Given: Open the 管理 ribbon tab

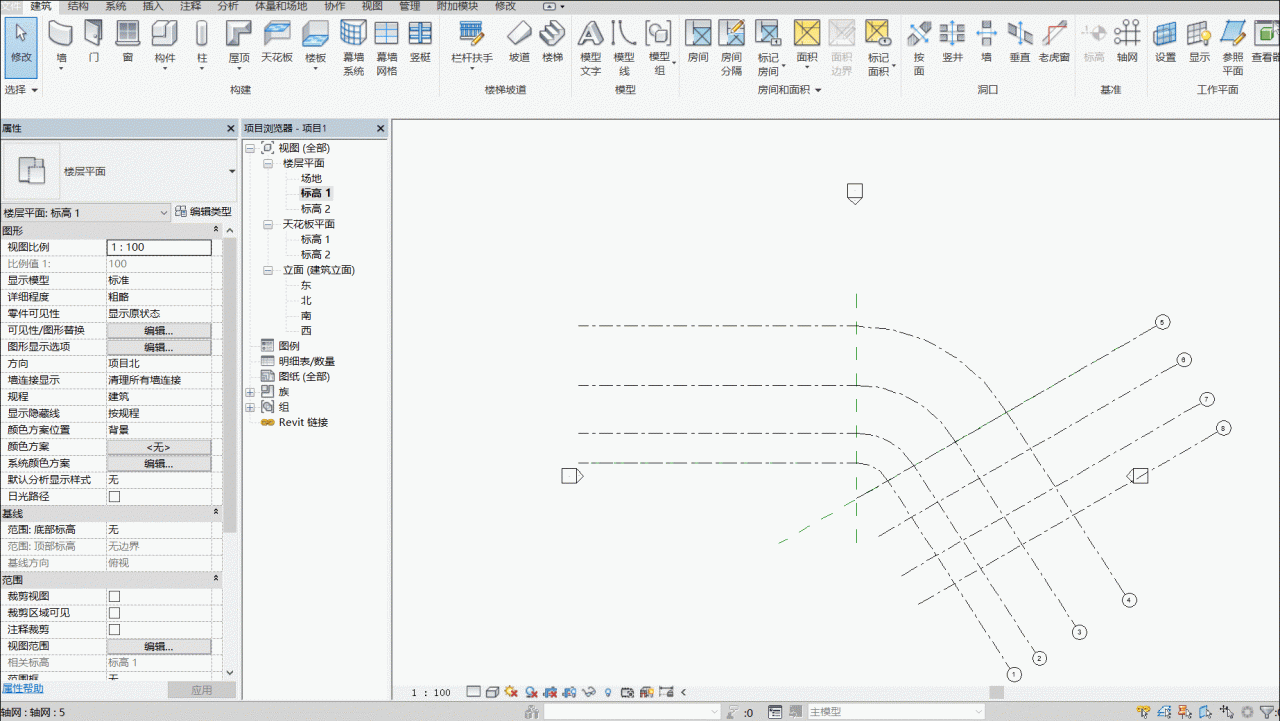Looking at the screenshot, I should pos(410,6).
